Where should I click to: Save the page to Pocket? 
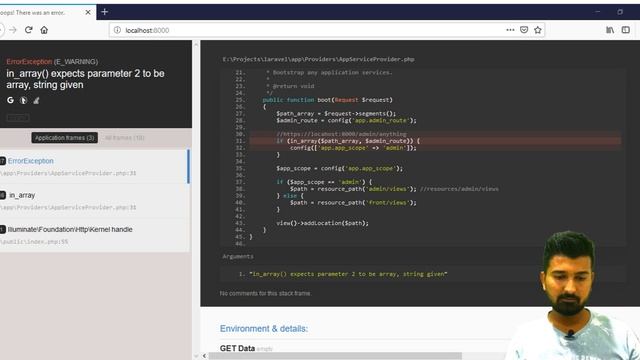(x=524, y=30)
